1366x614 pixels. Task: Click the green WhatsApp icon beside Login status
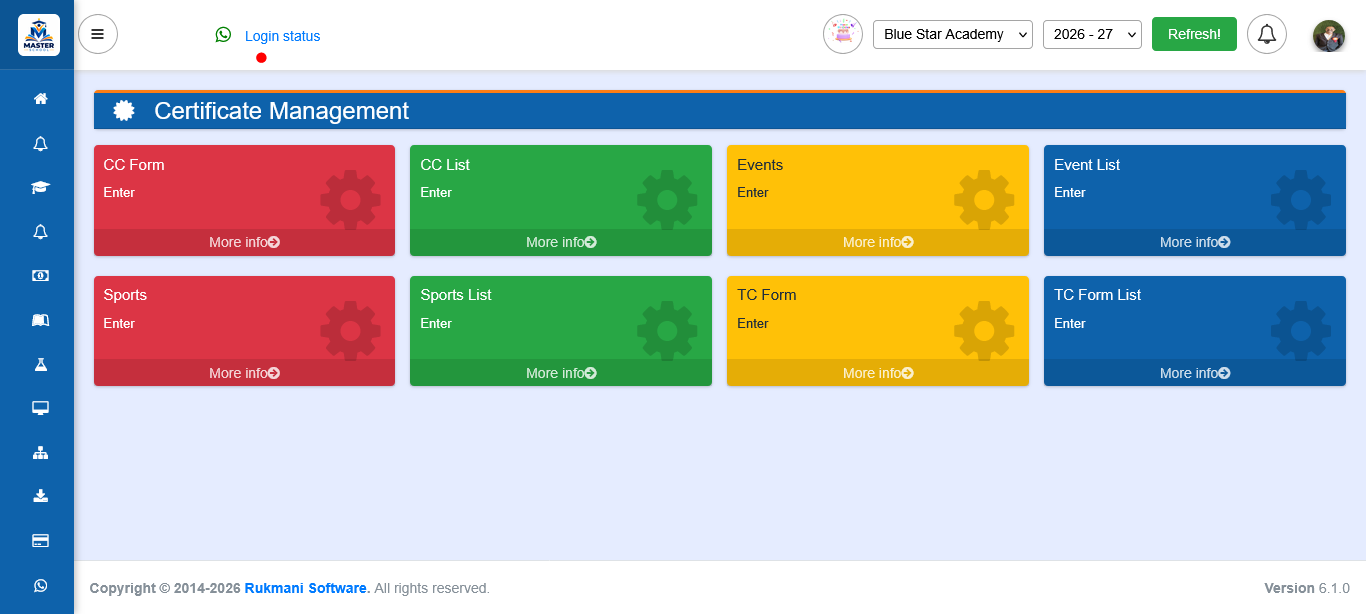tap(223, 35)
